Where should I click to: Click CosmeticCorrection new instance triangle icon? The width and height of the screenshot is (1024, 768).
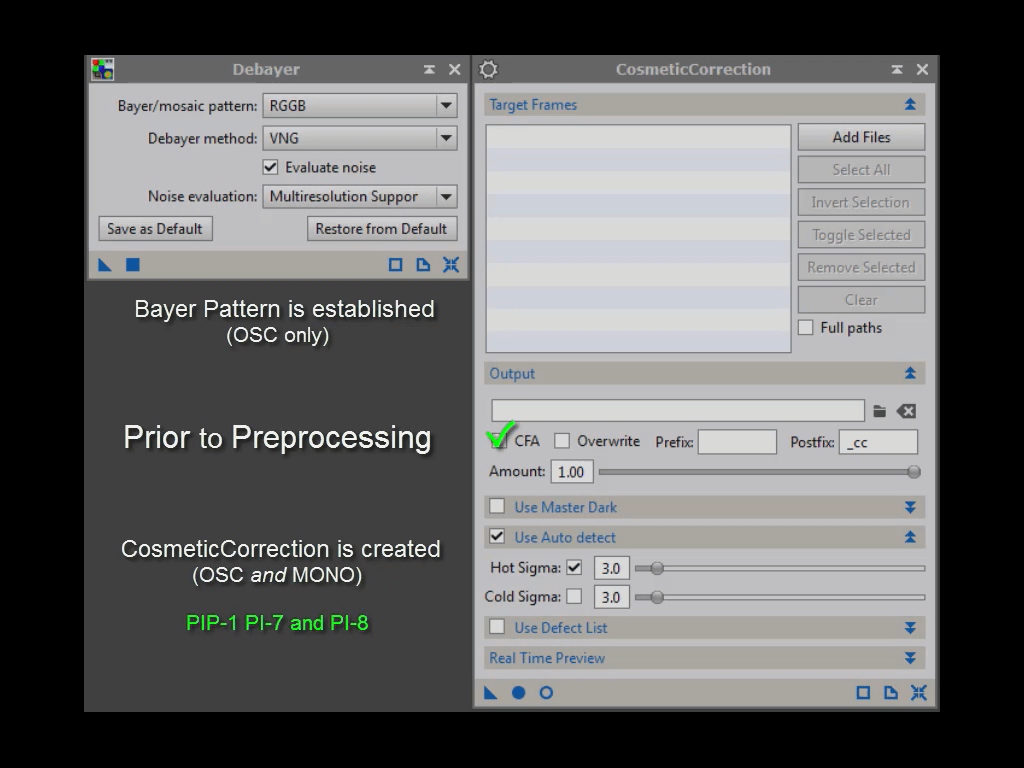[x=490, y=693]
